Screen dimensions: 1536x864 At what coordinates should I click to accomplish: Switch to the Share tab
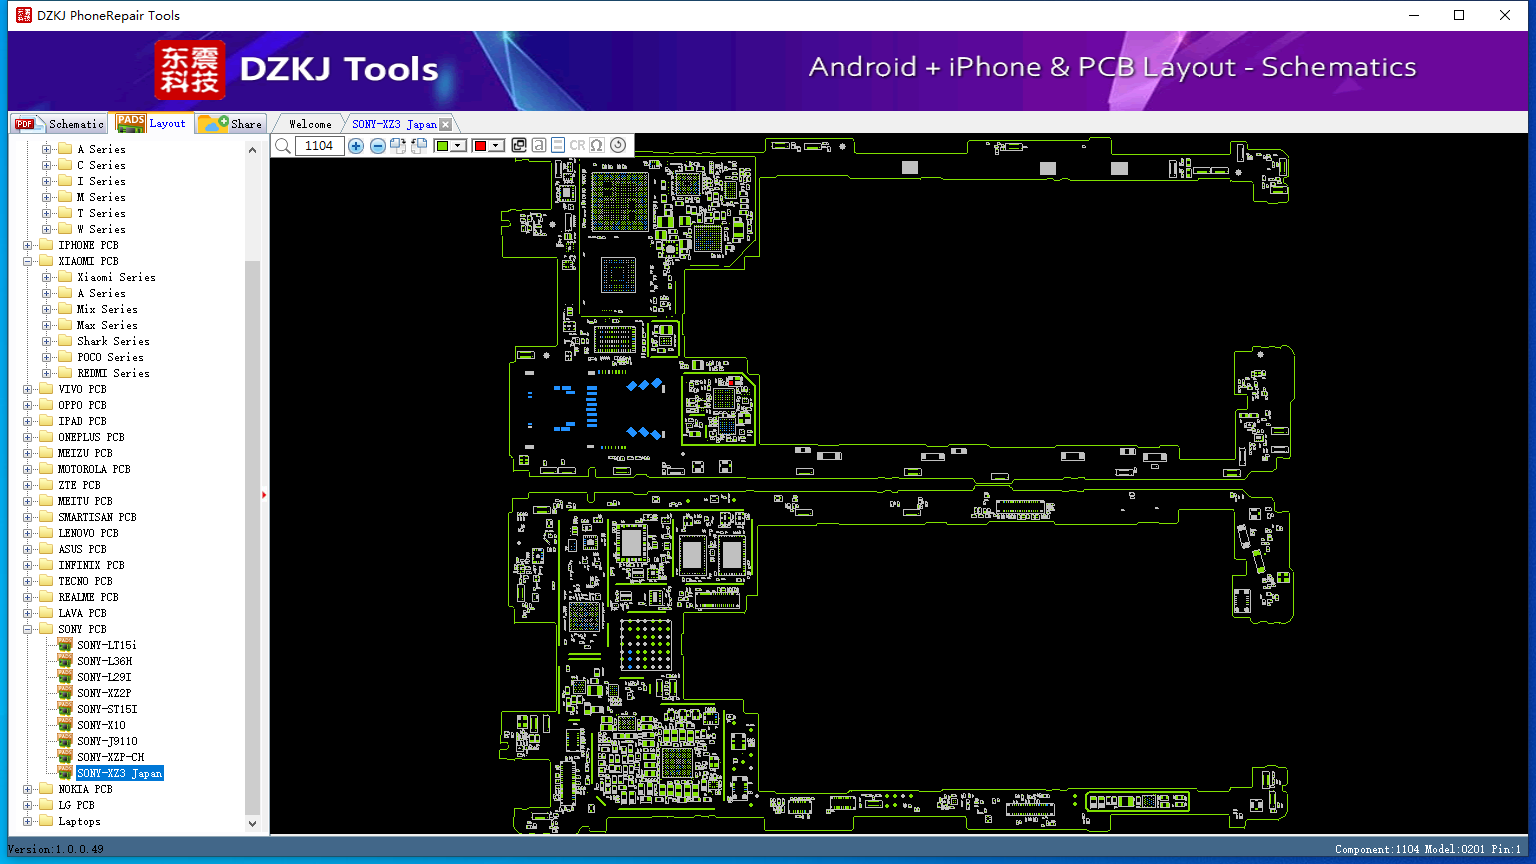tap(230, 123)
